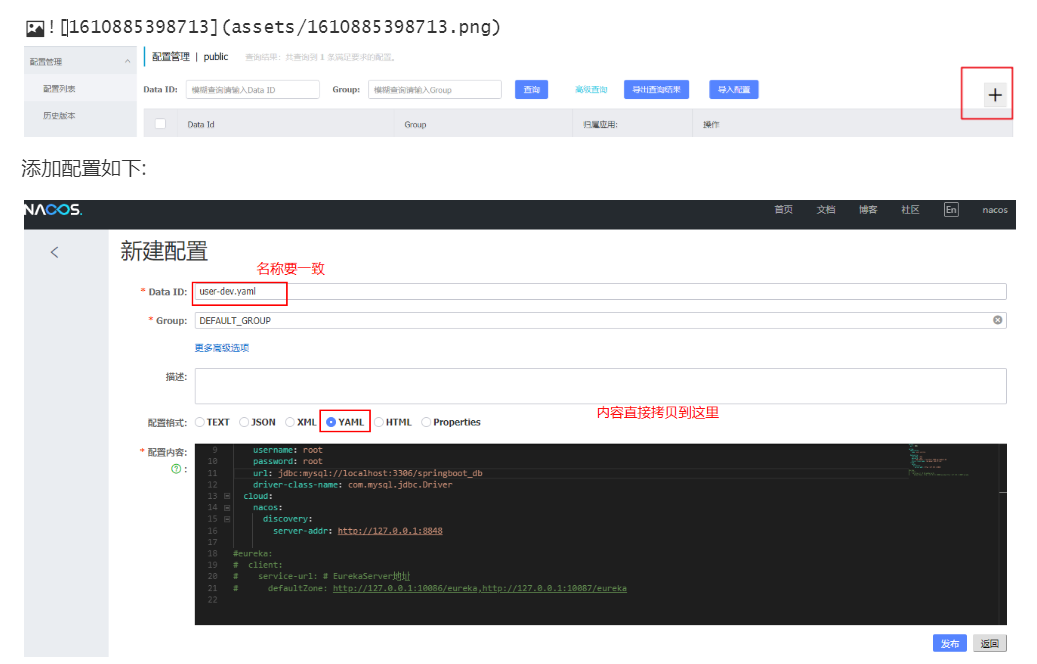Click the username: root line in editor

288,450
